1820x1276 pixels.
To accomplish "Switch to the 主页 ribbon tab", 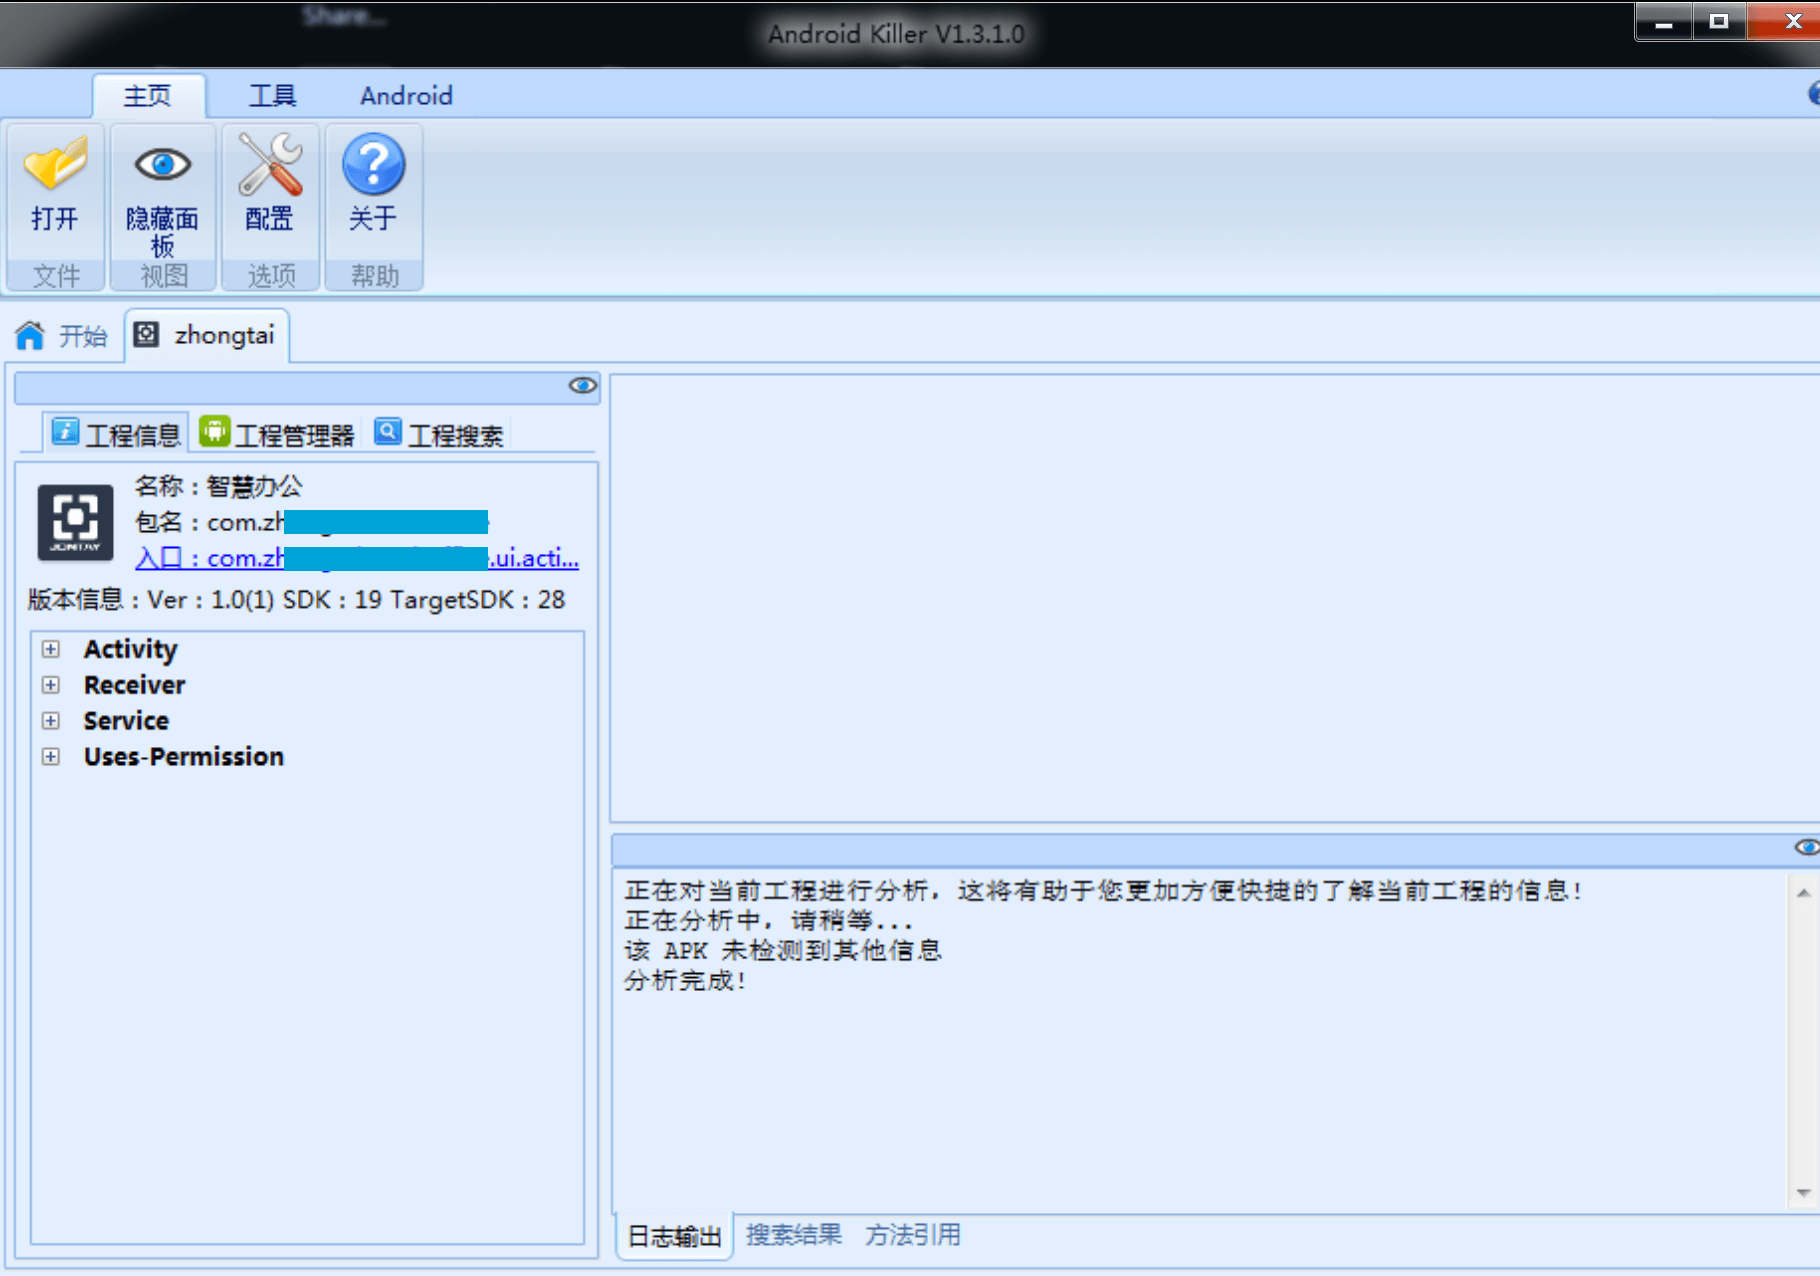I will point(148,96).
